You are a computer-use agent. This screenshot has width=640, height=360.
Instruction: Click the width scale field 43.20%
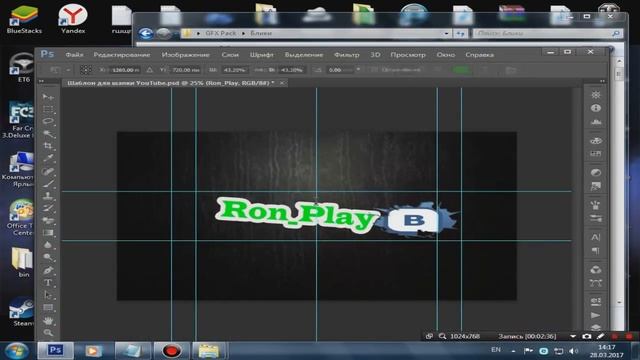(235, 70)
